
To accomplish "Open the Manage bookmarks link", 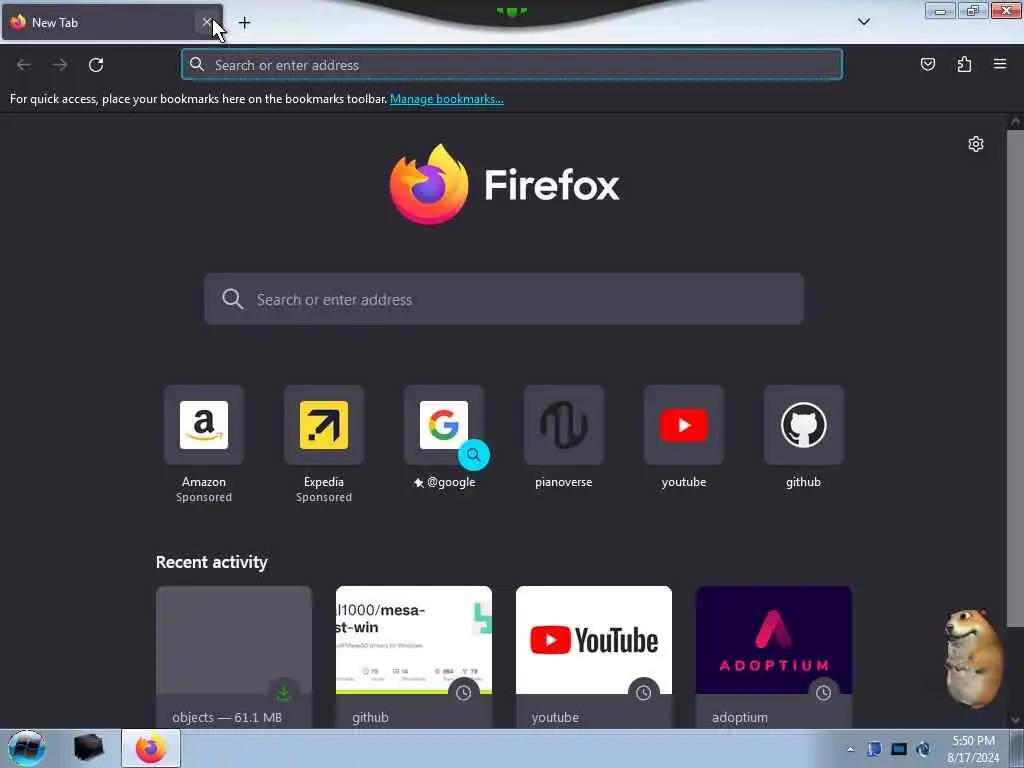I will (x=447, y=99).
